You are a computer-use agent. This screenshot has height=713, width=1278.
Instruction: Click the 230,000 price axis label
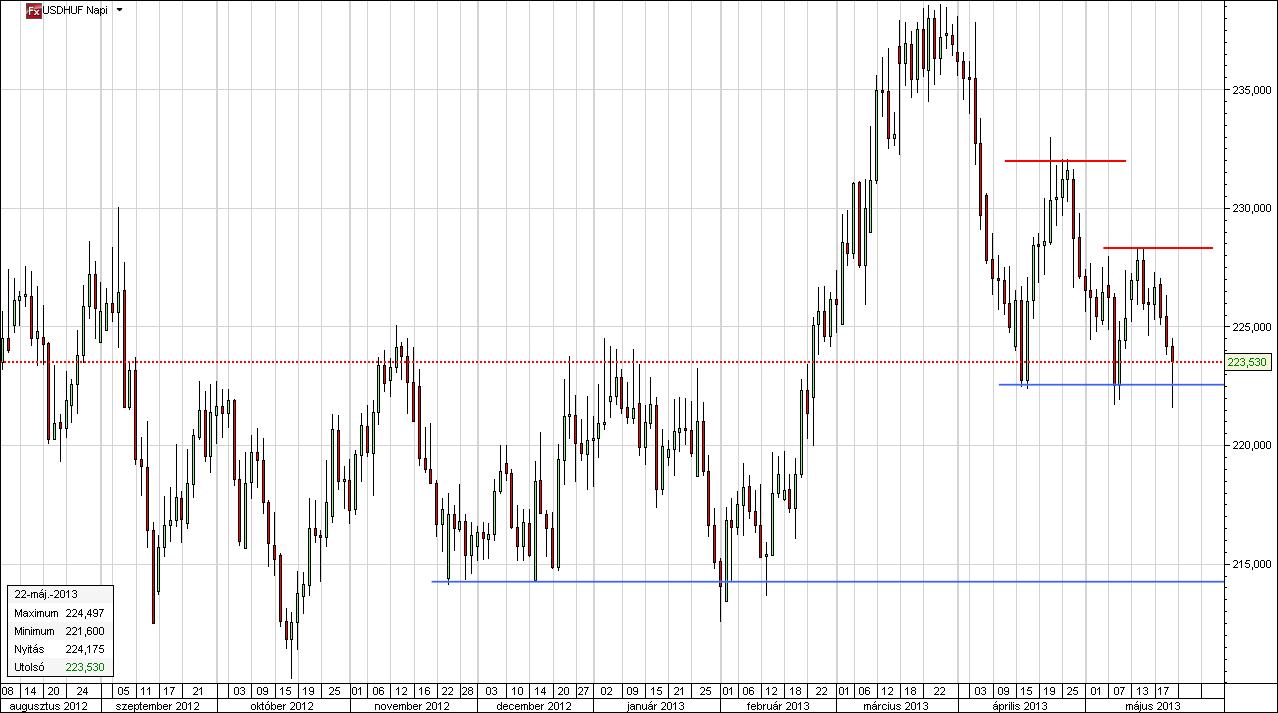coord(1253,208)
